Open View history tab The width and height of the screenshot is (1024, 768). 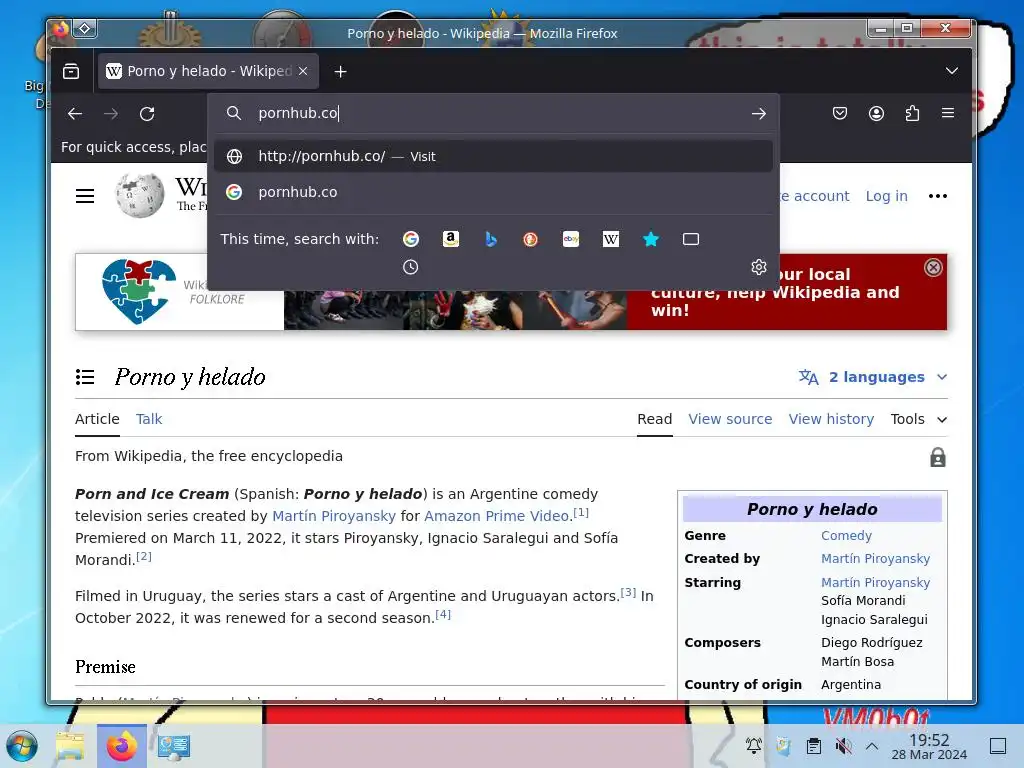(x=831, y=419)
